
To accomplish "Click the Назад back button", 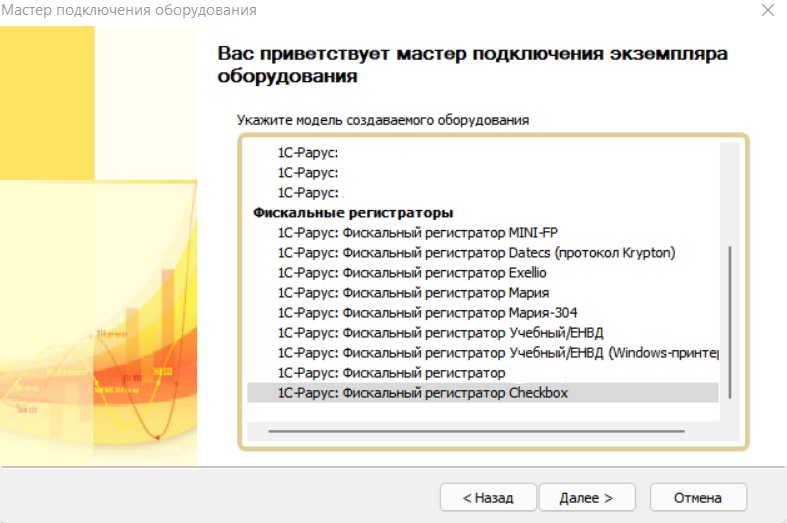I will click(x=488, y=497).
